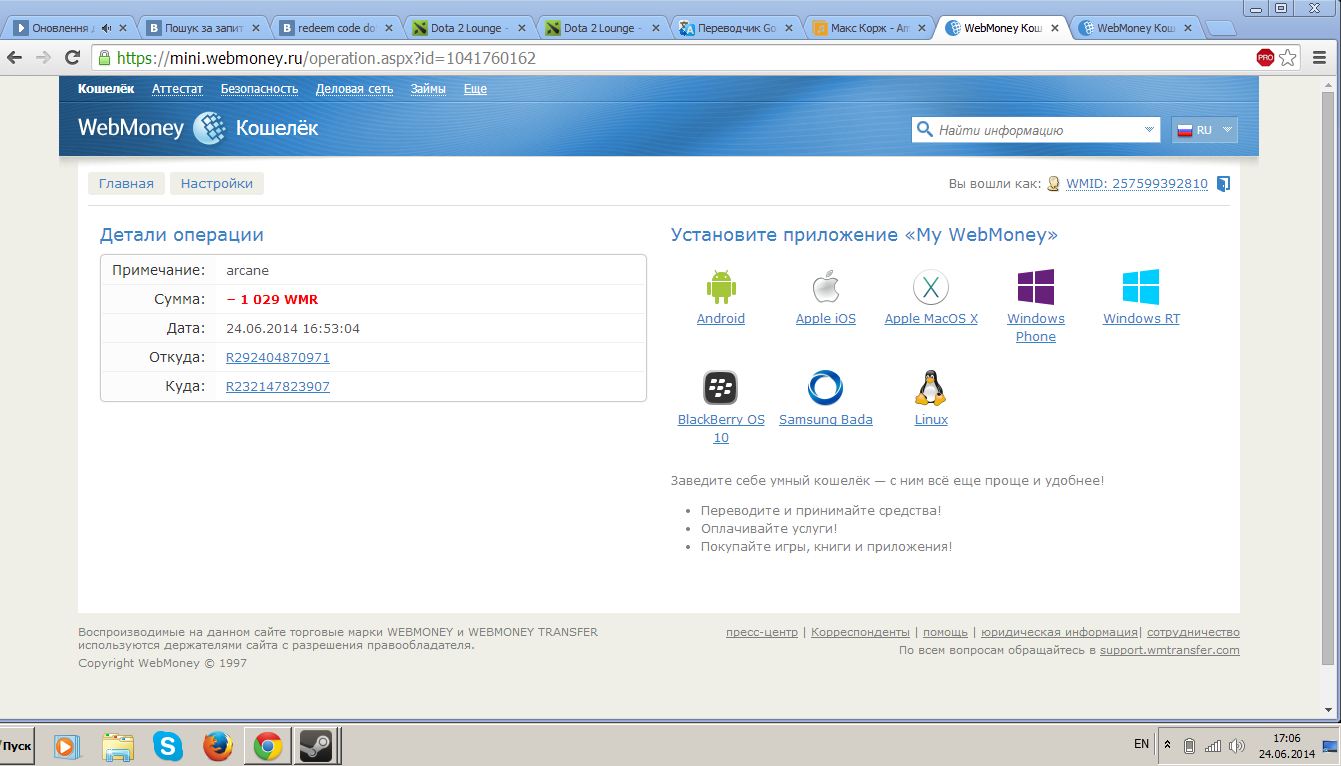This screenshot has width=1341, height=766.
Task: Expand the search box dropdown arrow
Action: click(1149, 130)
